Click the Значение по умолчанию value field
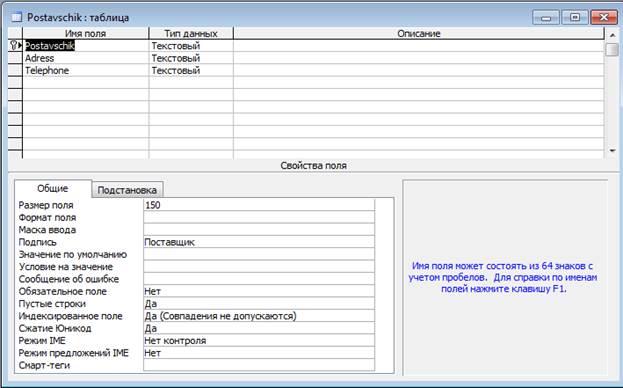 point(259,254)
